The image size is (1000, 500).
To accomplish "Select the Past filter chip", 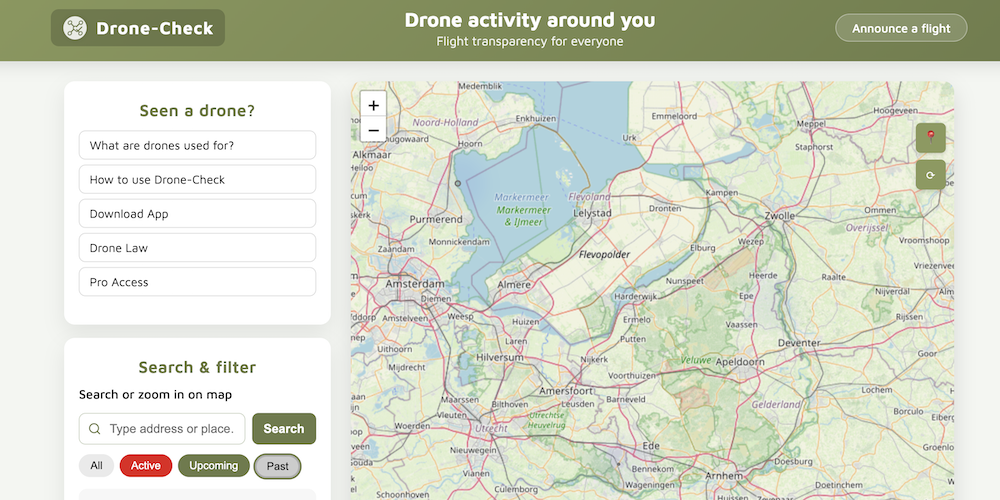I will [x=277, y=466].
